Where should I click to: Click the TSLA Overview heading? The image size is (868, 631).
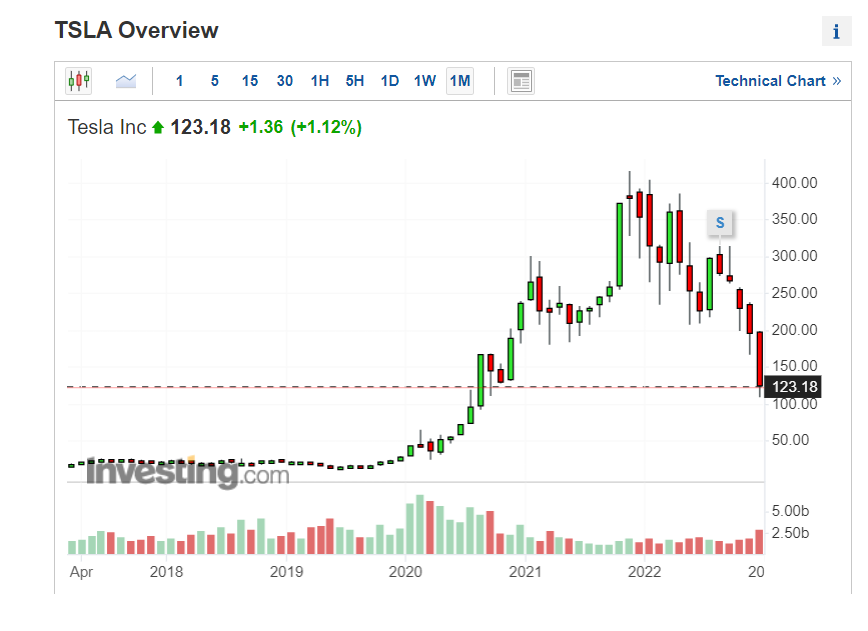click(x=136, y=30)
